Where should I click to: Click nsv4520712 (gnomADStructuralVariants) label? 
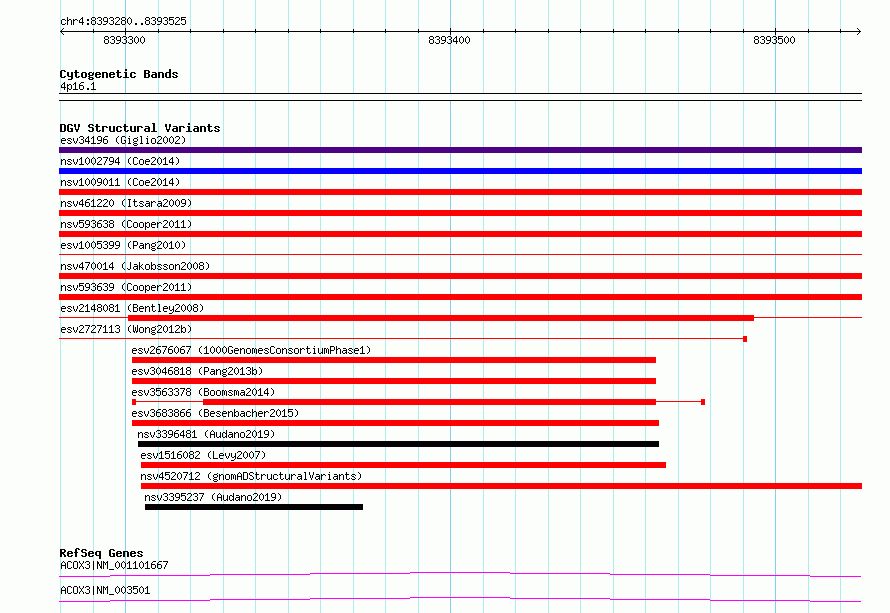pos(251,476)
